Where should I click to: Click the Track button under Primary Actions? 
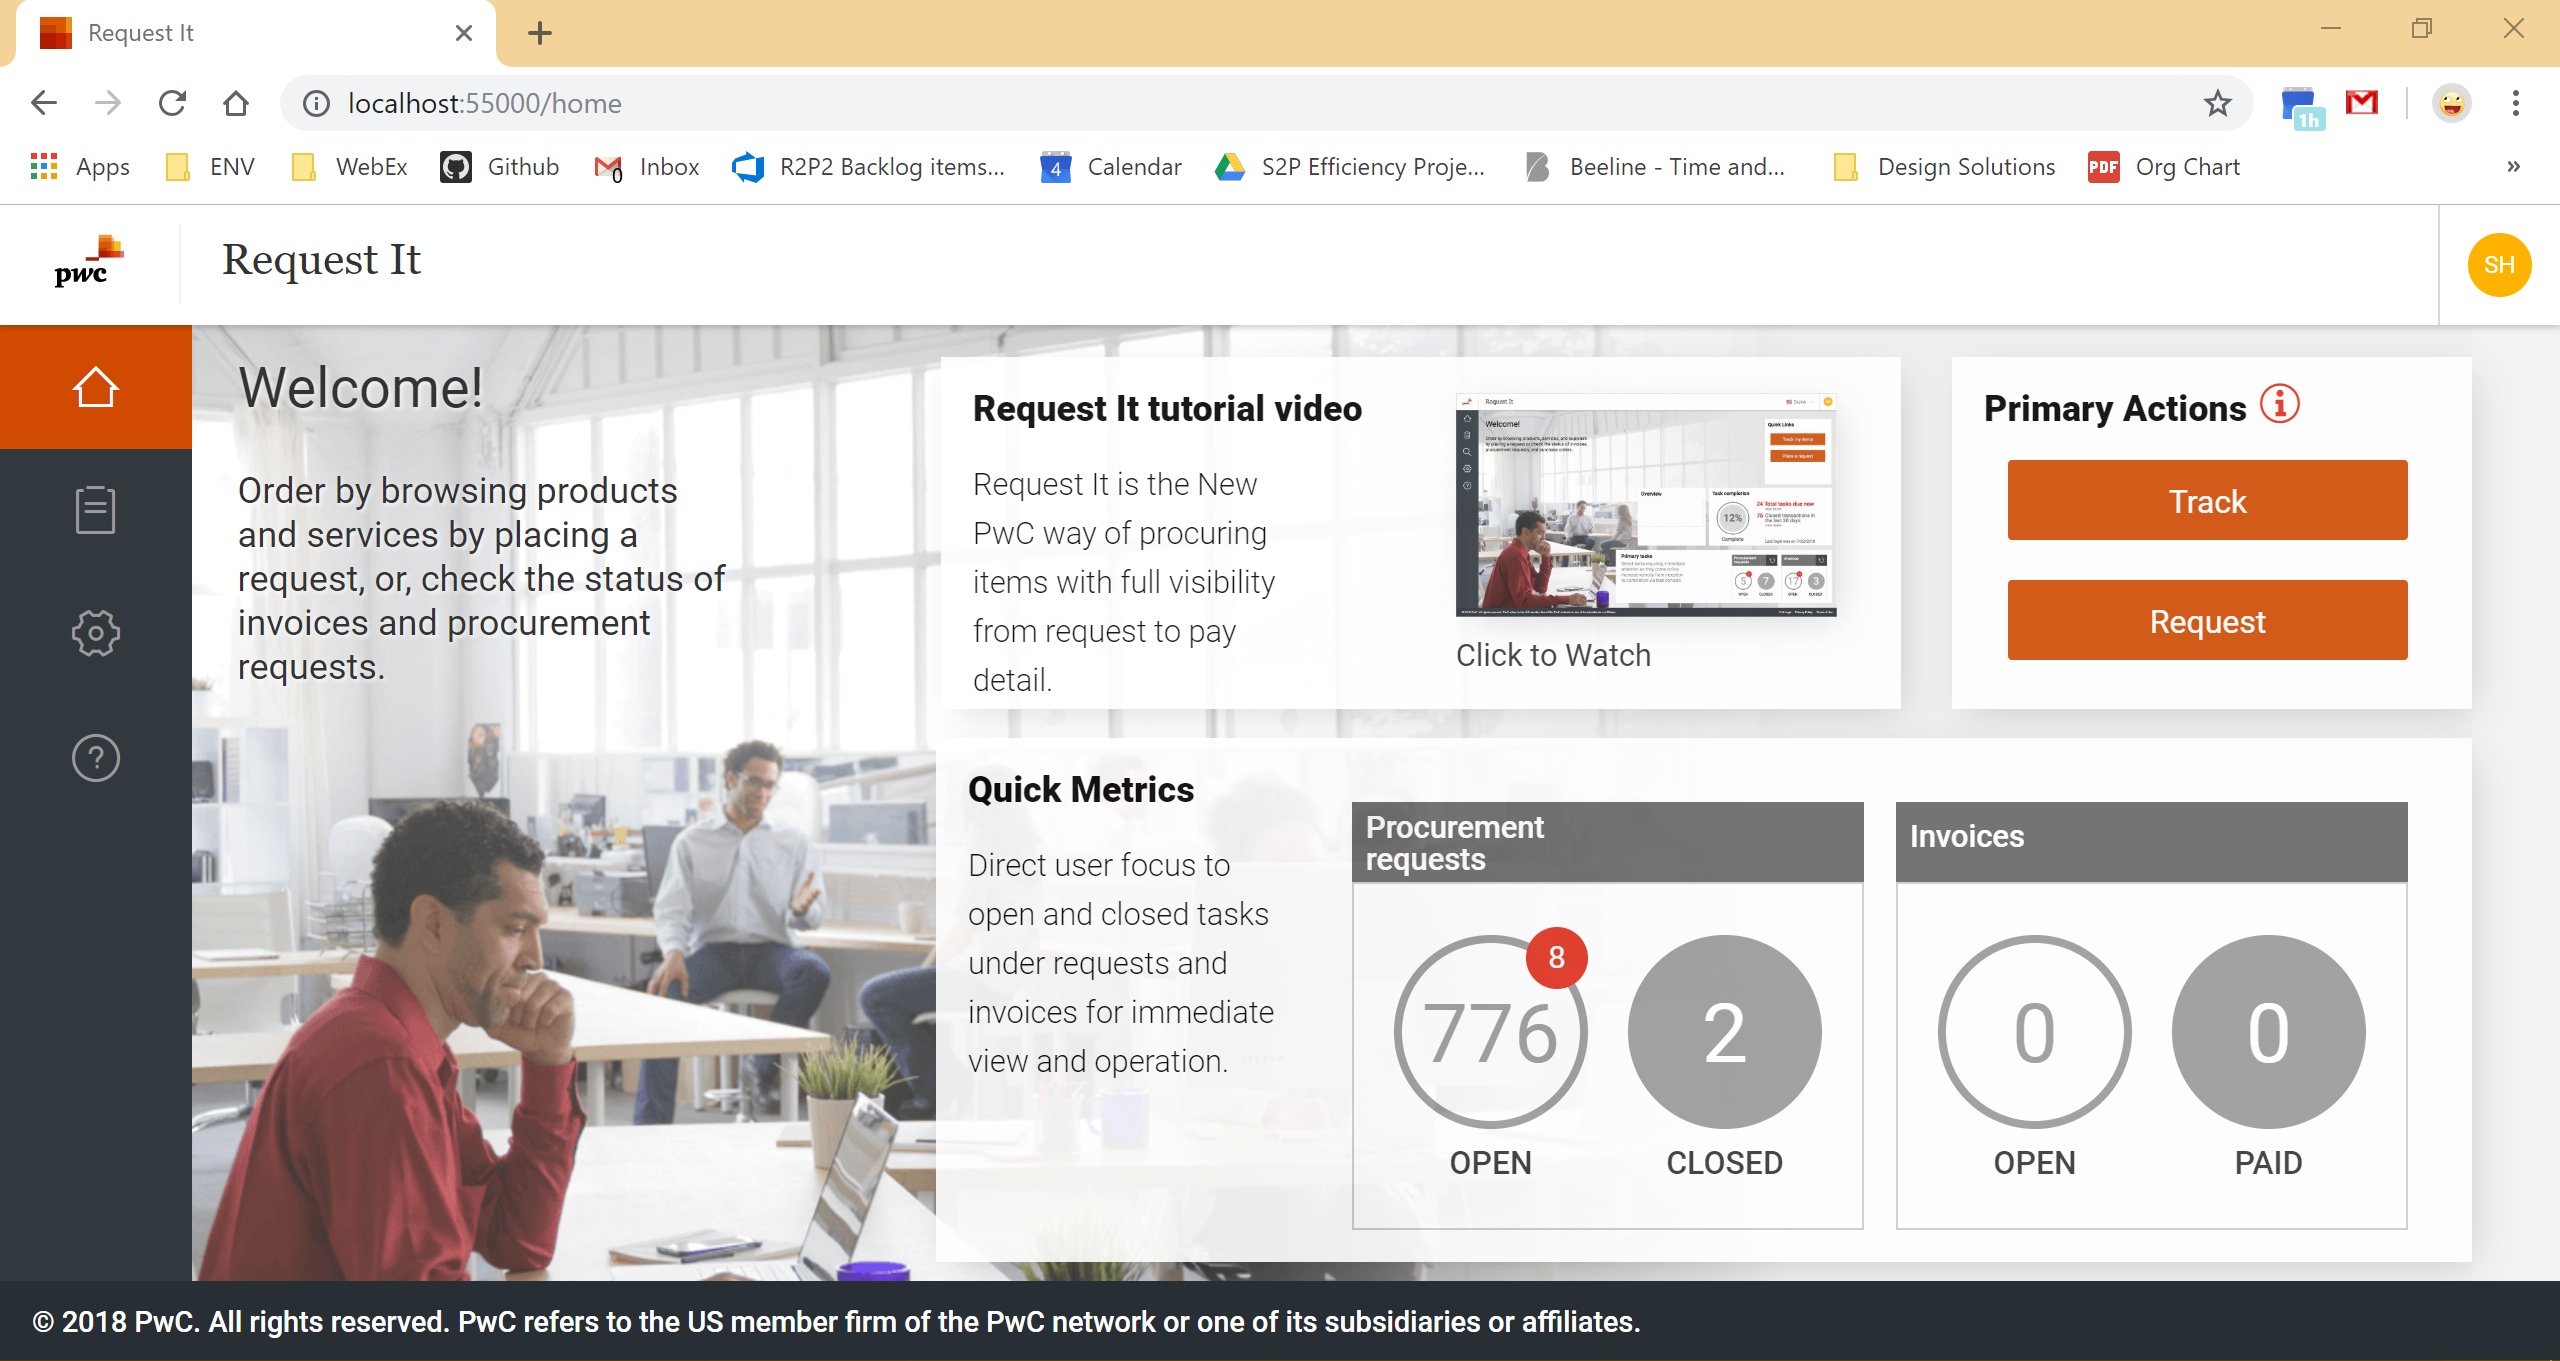coord(2206,500)
